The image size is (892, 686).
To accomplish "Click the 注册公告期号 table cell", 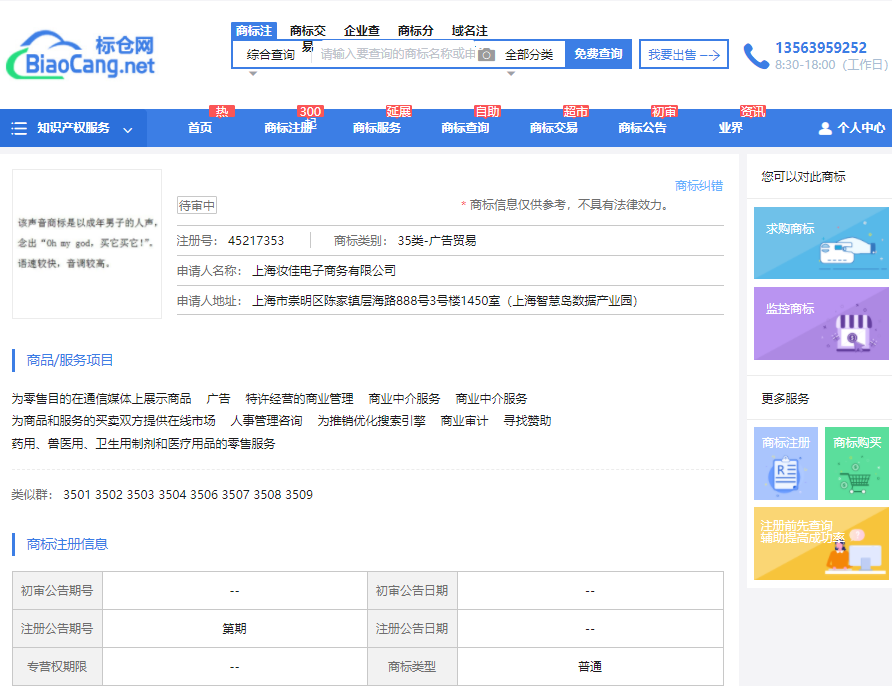I will pyautogui.click(x=57, y=629).
